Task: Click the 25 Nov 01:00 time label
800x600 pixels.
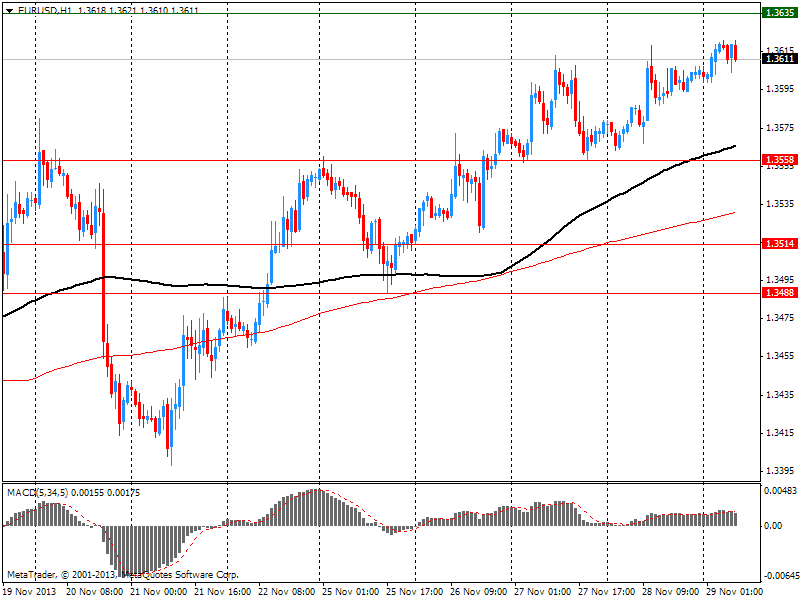Action: pos(350,592)
